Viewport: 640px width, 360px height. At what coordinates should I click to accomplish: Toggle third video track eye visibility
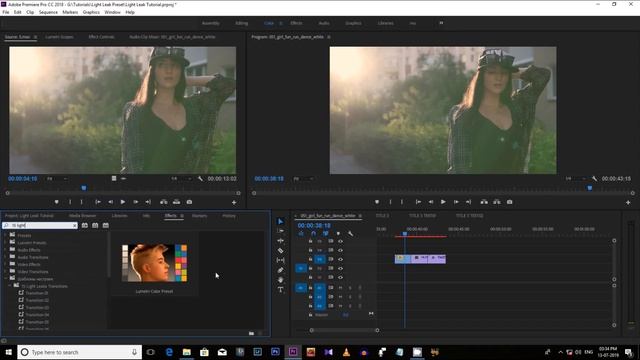point(340,259)
